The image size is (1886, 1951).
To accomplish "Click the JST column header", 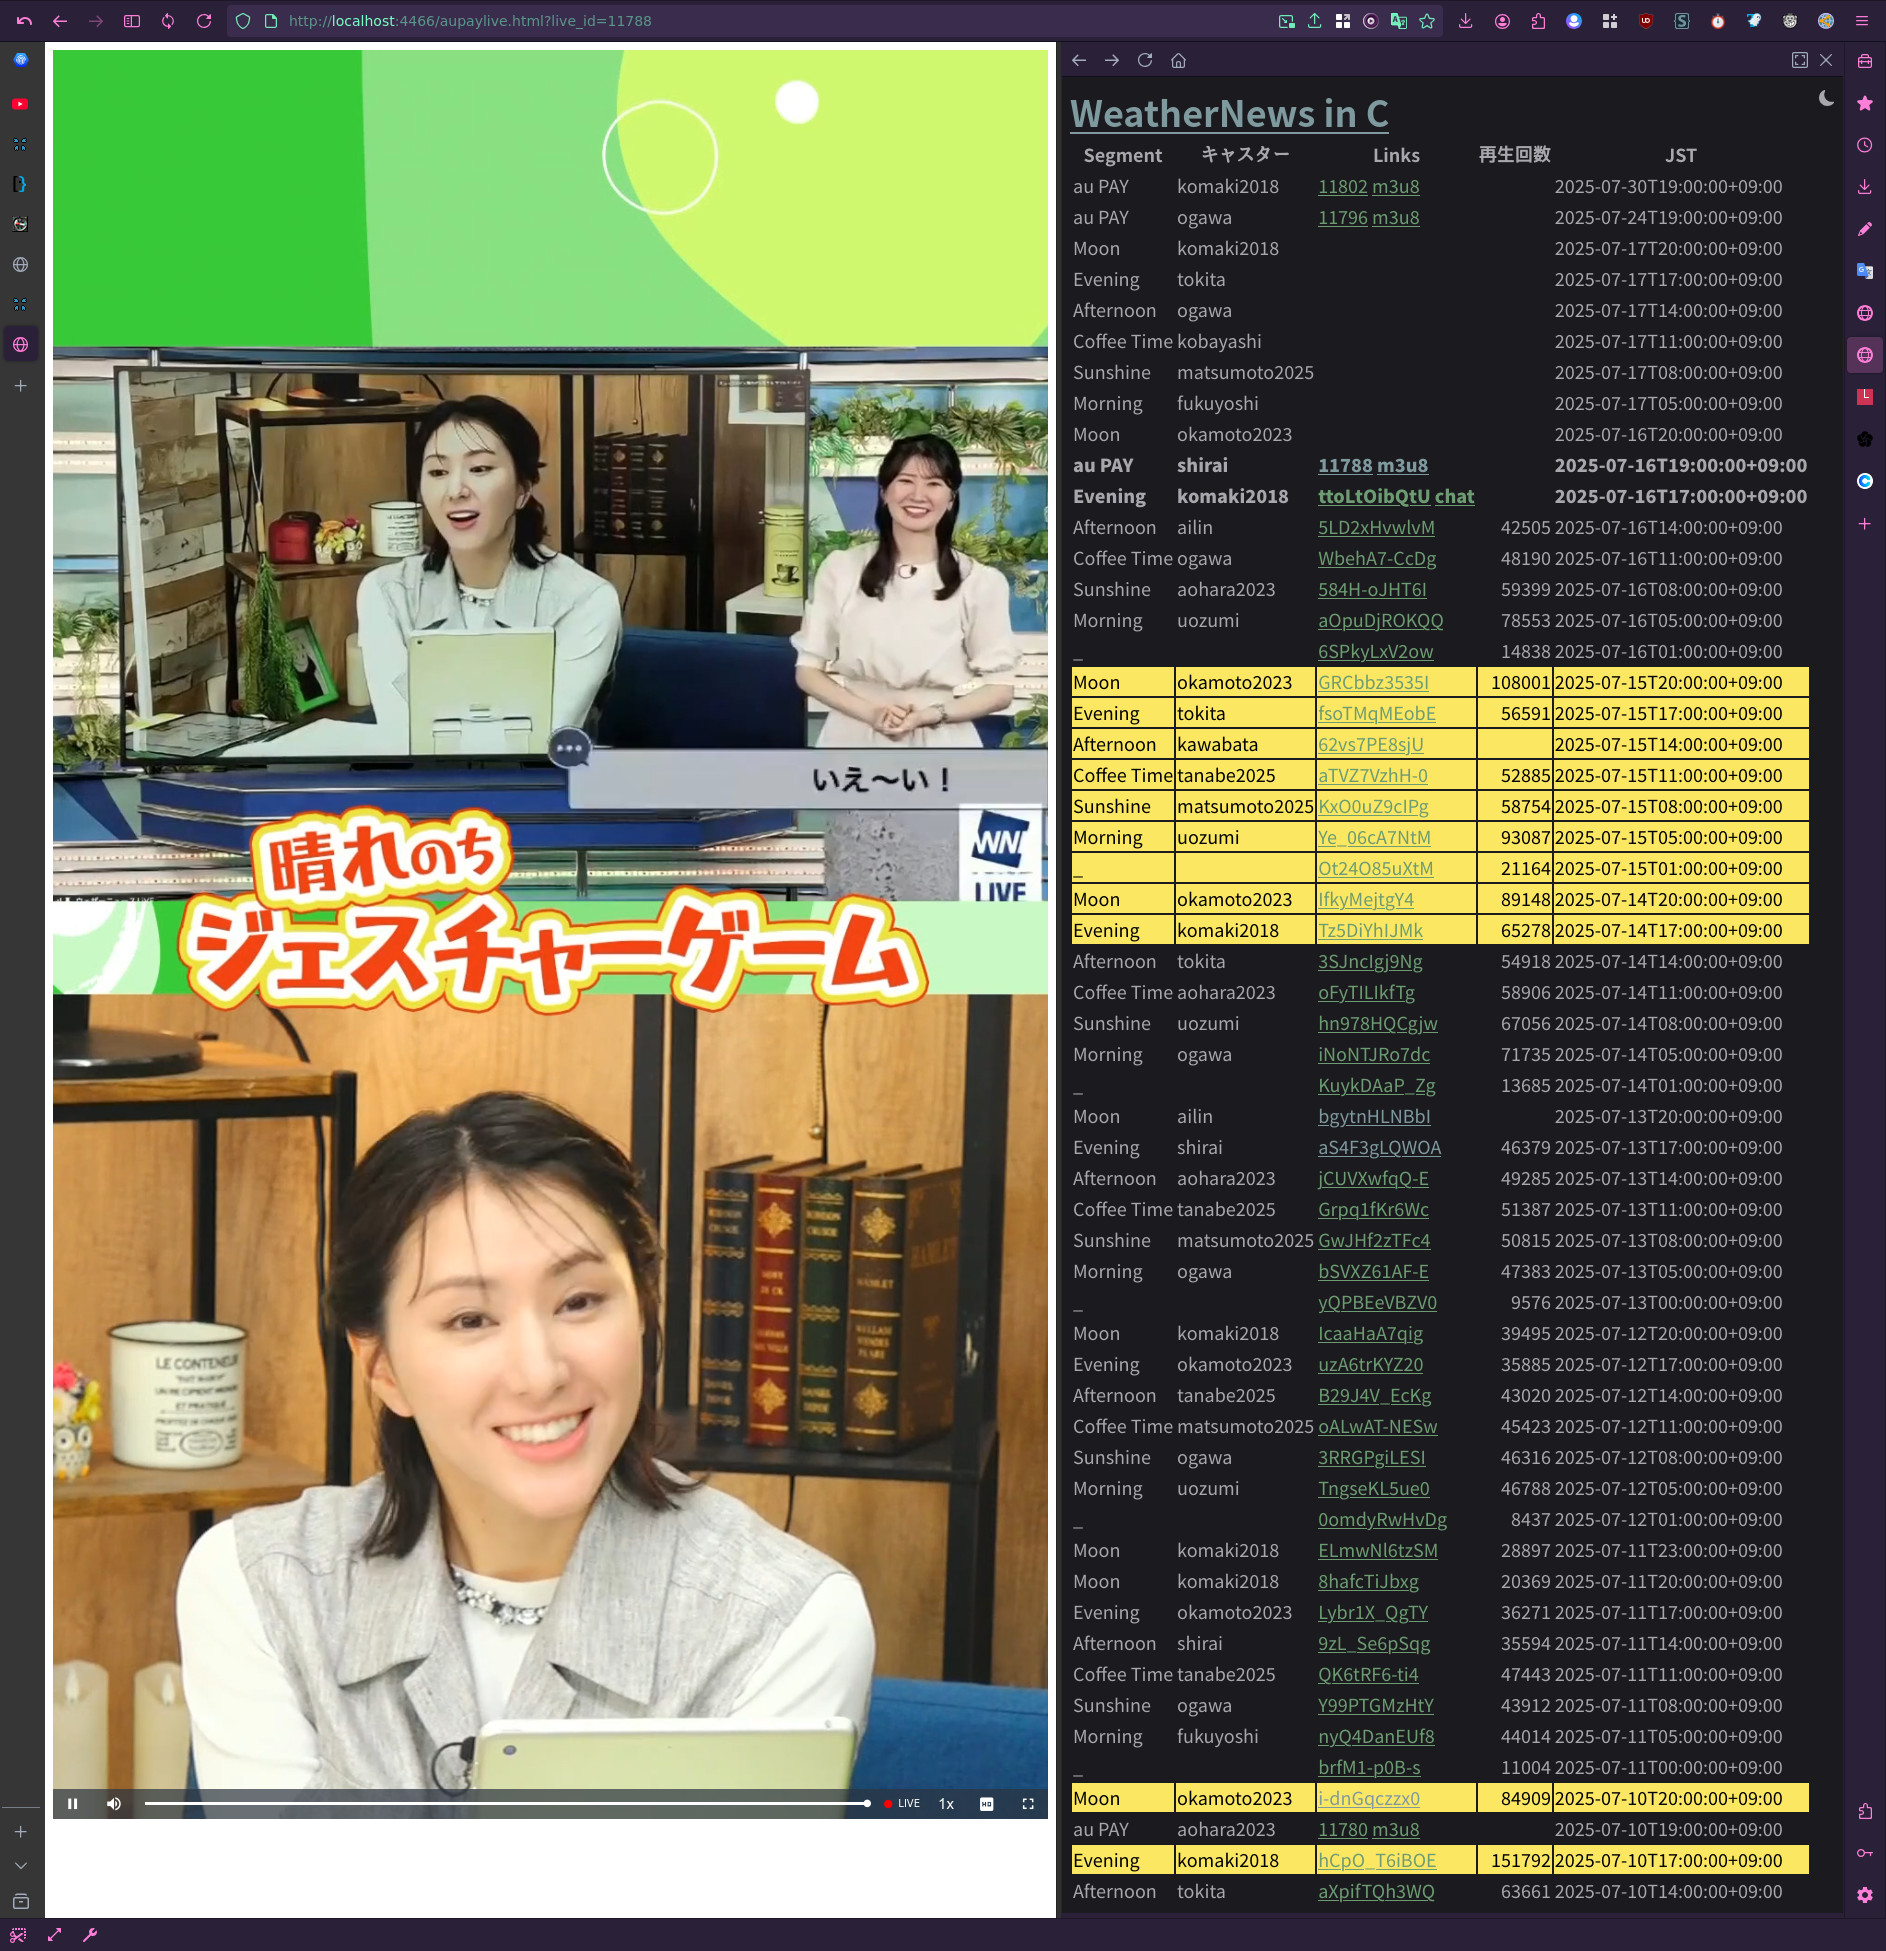I will (x=1681, y=156).
